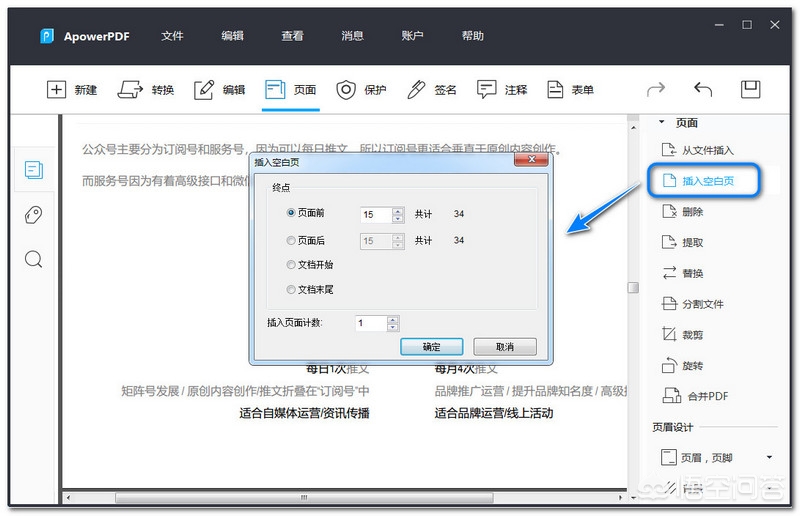Viewport: 800px width, 516px height.
Task: Open the 账户 menu
Action: coord(412,36)
